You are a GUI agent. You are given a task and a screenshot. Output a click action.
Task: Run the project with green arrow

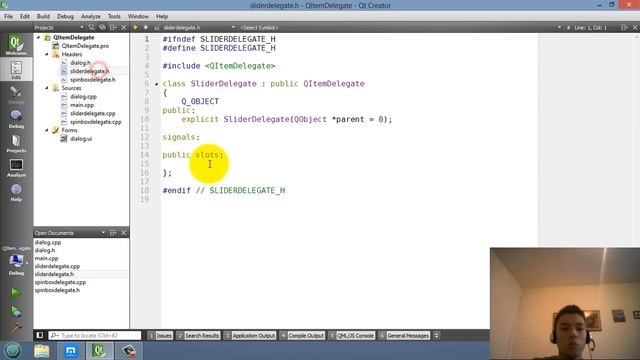point(16,293)
